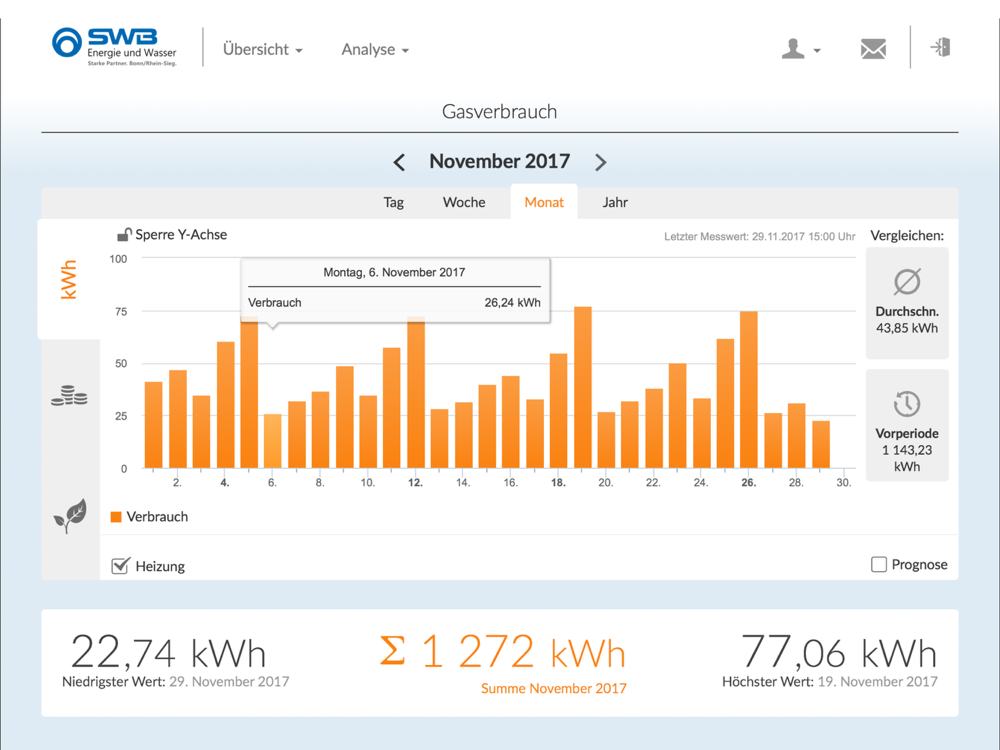Click the logout door icon
The width and height of the screenshot is (1000, 750).
(x=940, y=47)
